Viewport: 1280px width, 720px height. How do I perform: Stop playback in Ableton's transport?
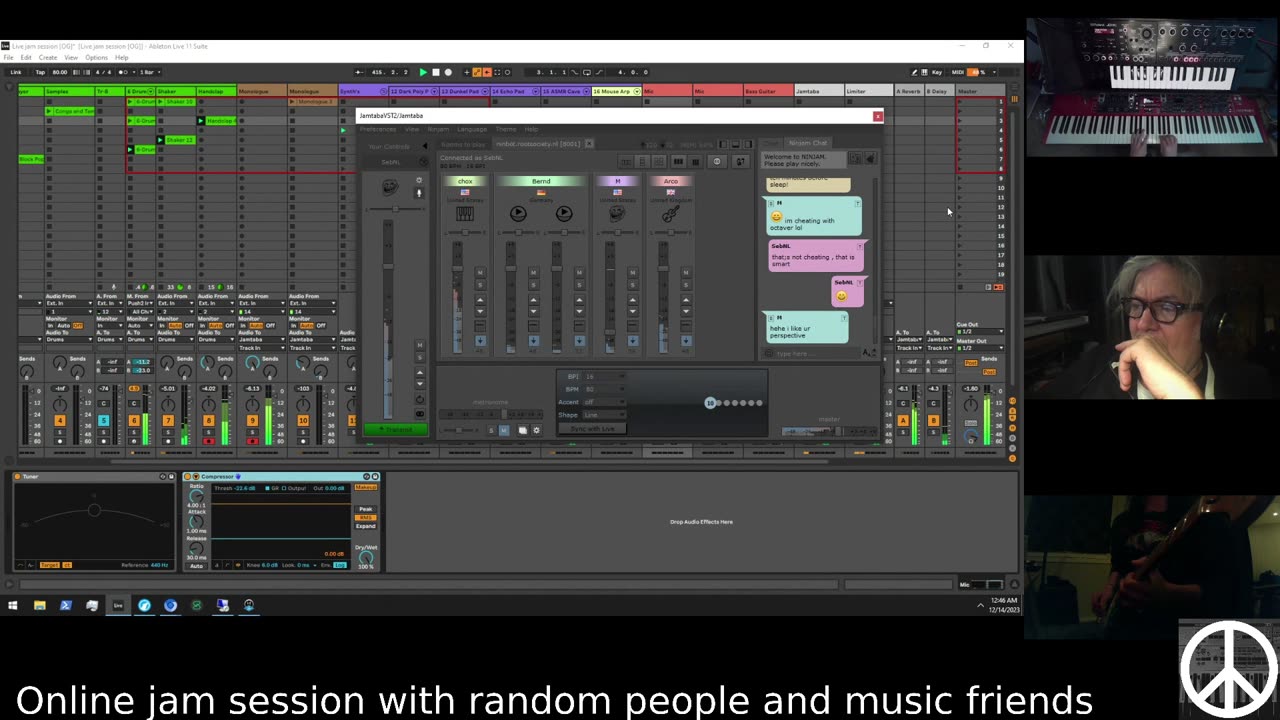click(435, 72)
